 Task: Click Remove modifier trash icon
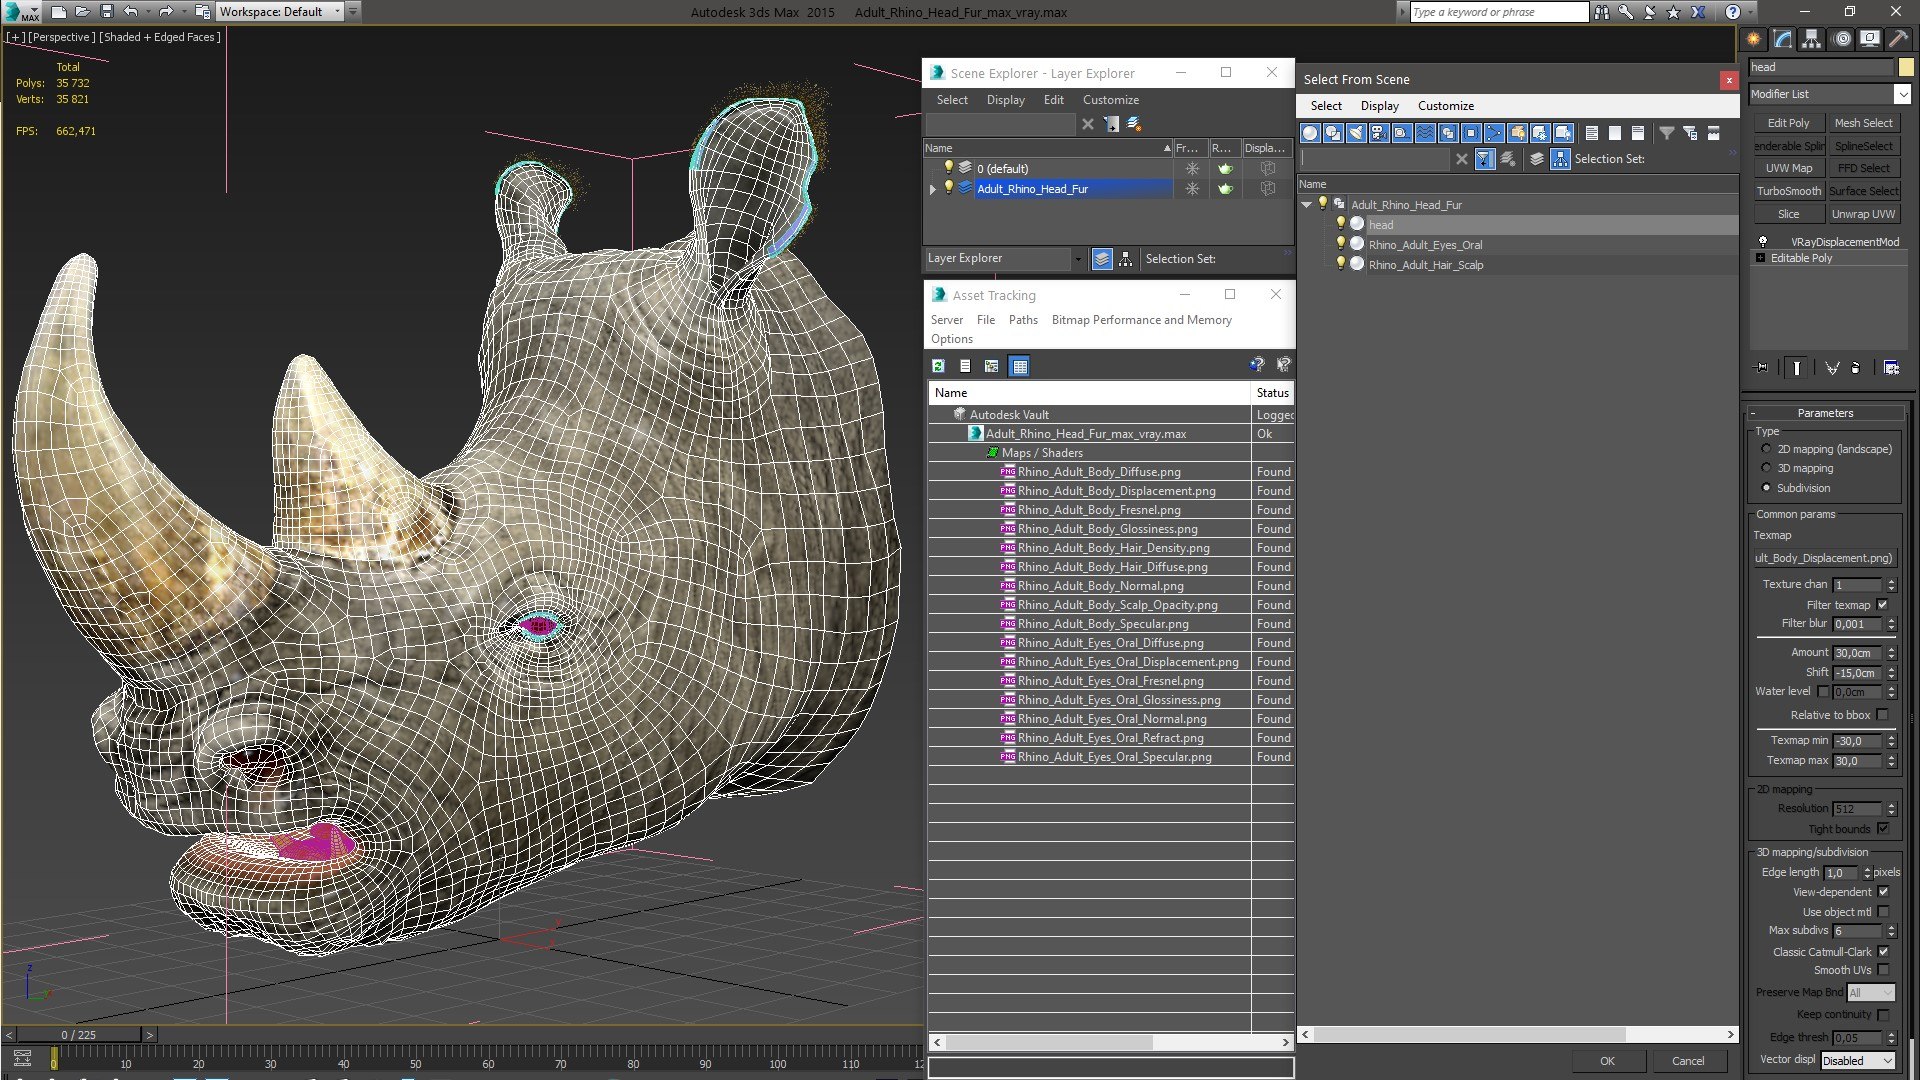click(x=1856, y=367)
